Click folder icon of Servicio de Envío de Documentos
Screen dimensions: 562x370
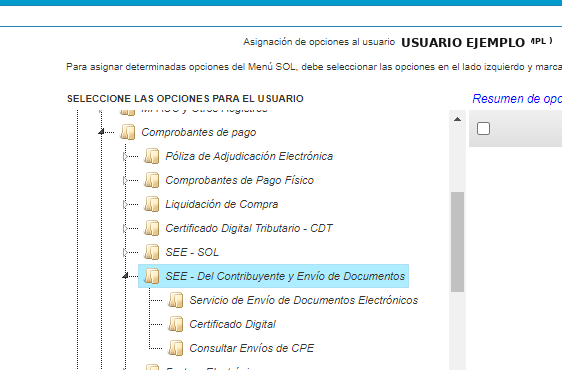point(176,300)
